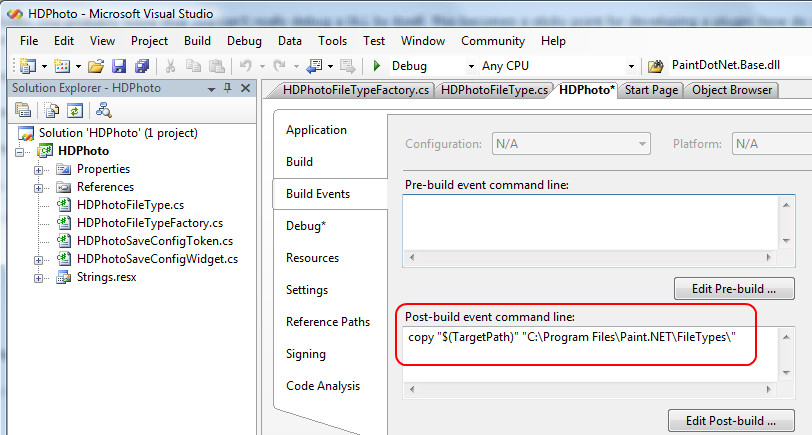Select the Build properties page
The image size is (812, 435).
299,162
